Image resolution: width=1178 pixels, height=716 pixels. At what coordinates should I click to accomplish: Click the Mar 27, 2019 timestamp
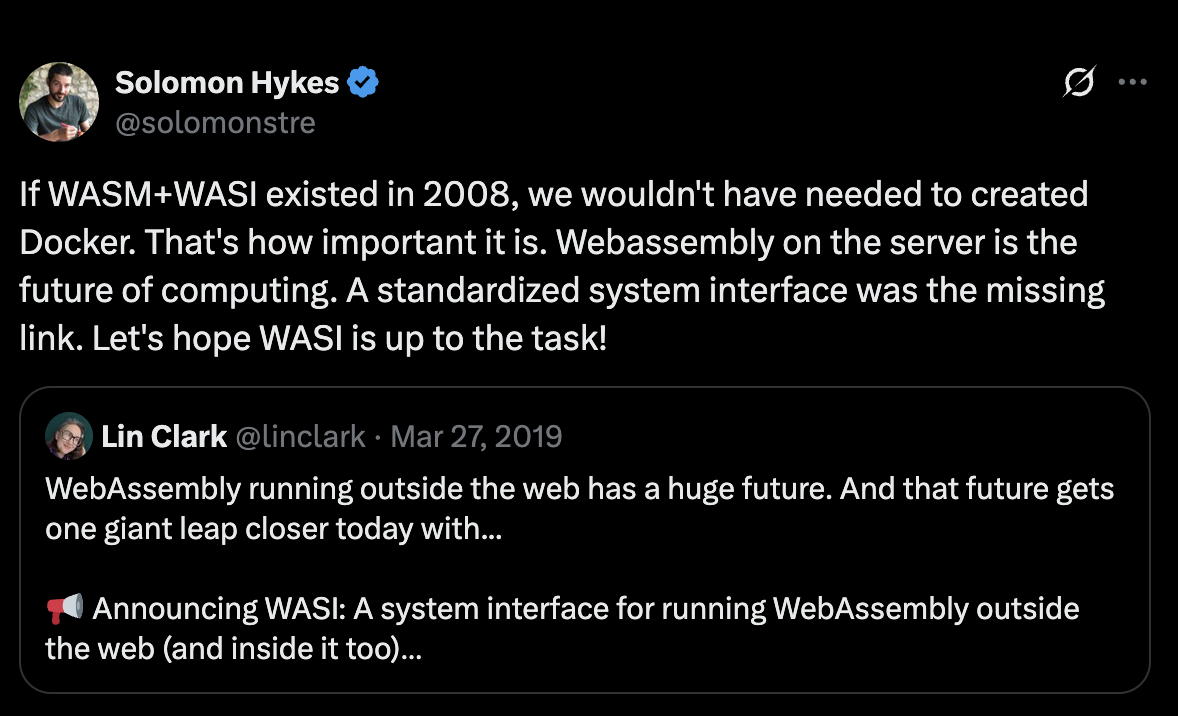click(476, 437)
